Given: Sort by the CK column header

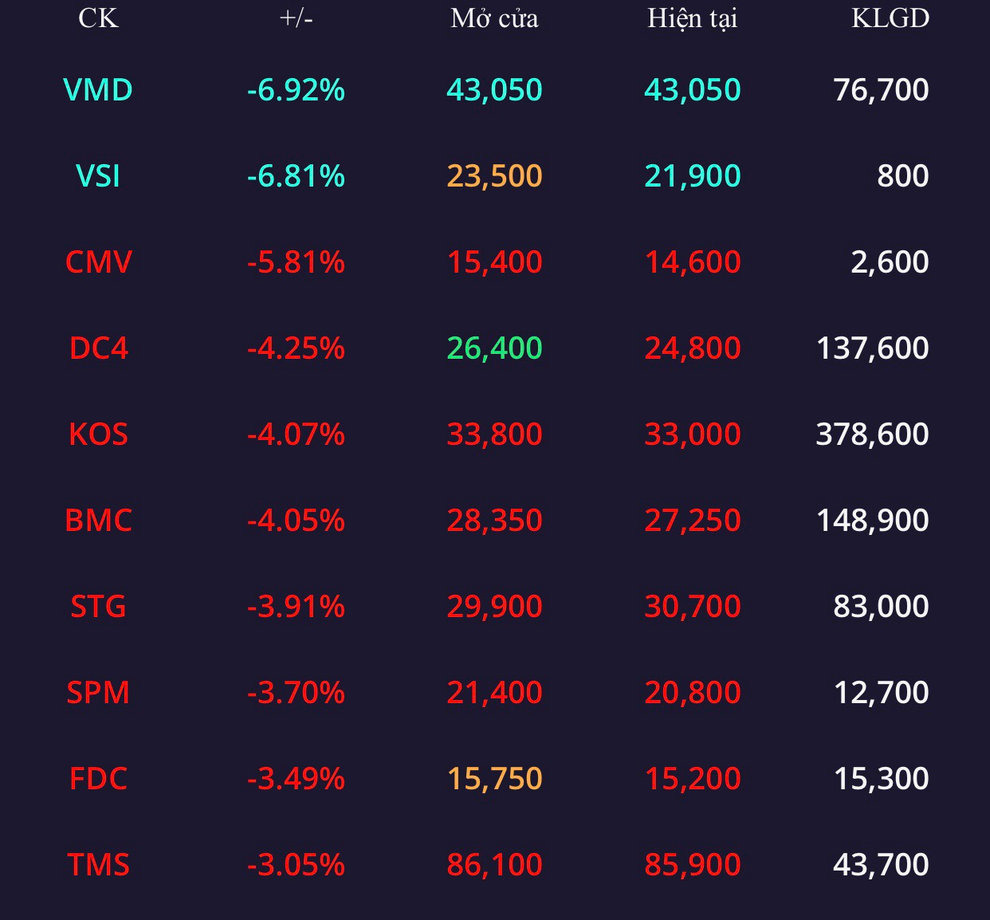Looking at the screenshot, I should pos(98,18).
